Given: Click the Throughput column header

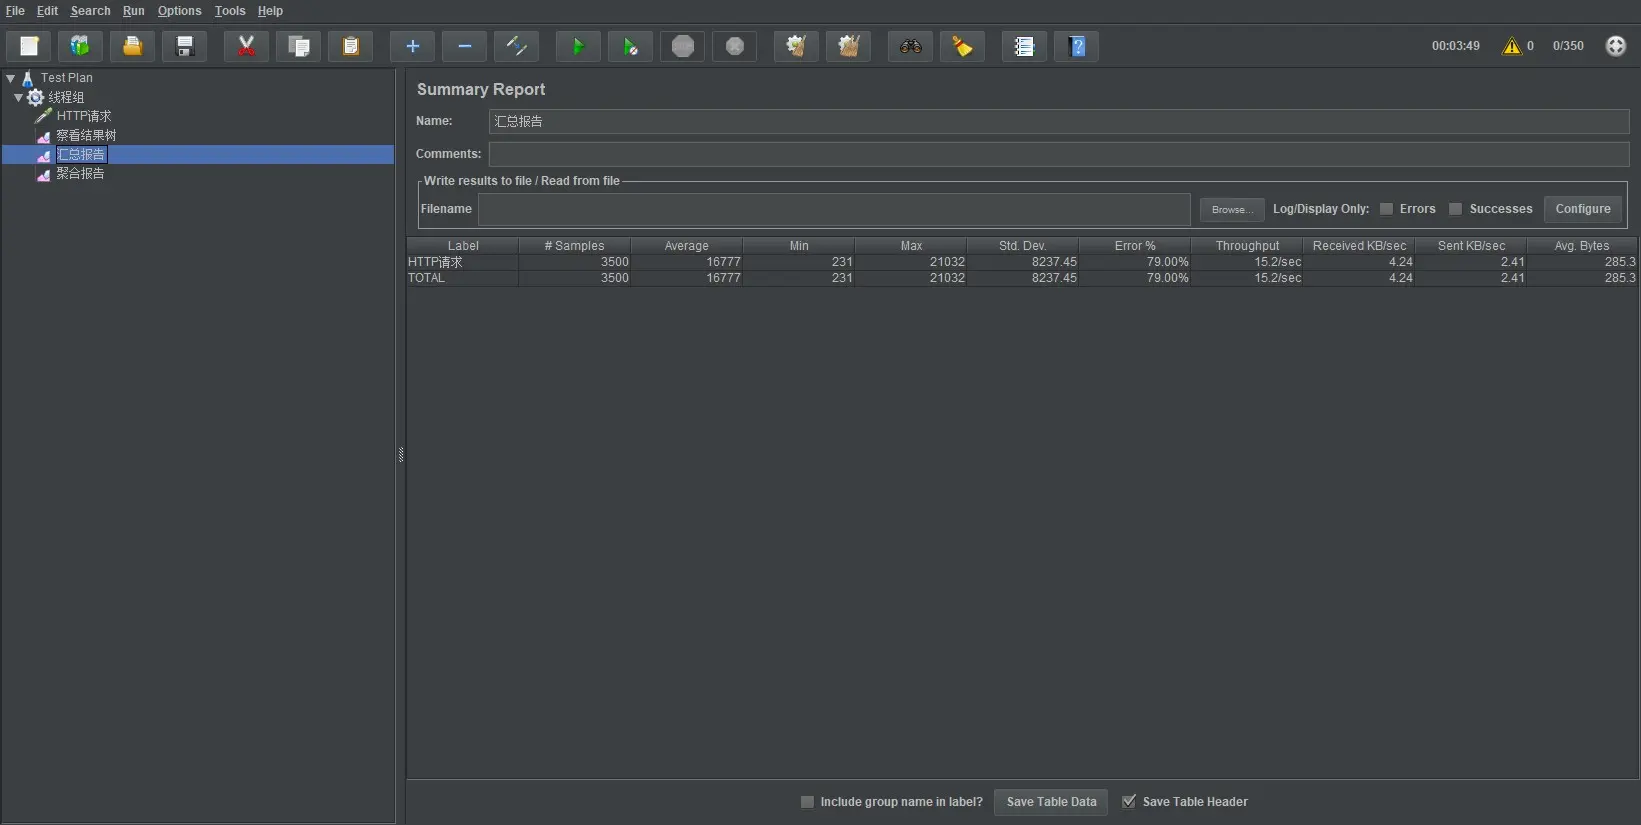Looking at the screenshot, I should click(x=1247, y=246).
